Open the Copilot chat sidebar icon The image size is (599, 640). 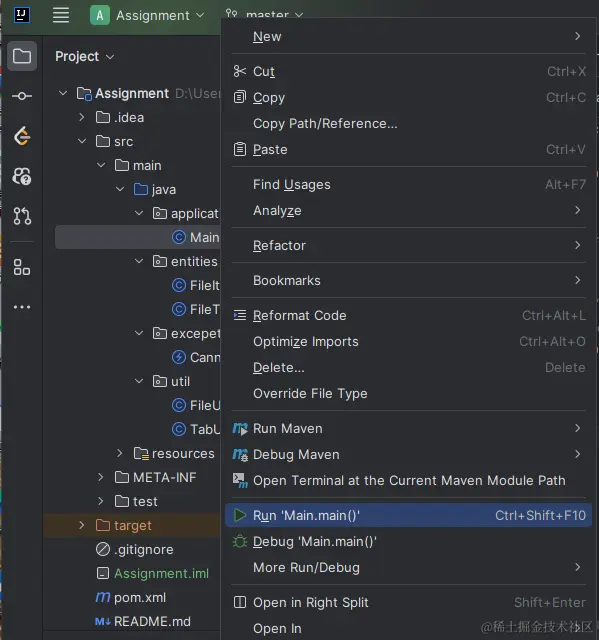[22, 176]
